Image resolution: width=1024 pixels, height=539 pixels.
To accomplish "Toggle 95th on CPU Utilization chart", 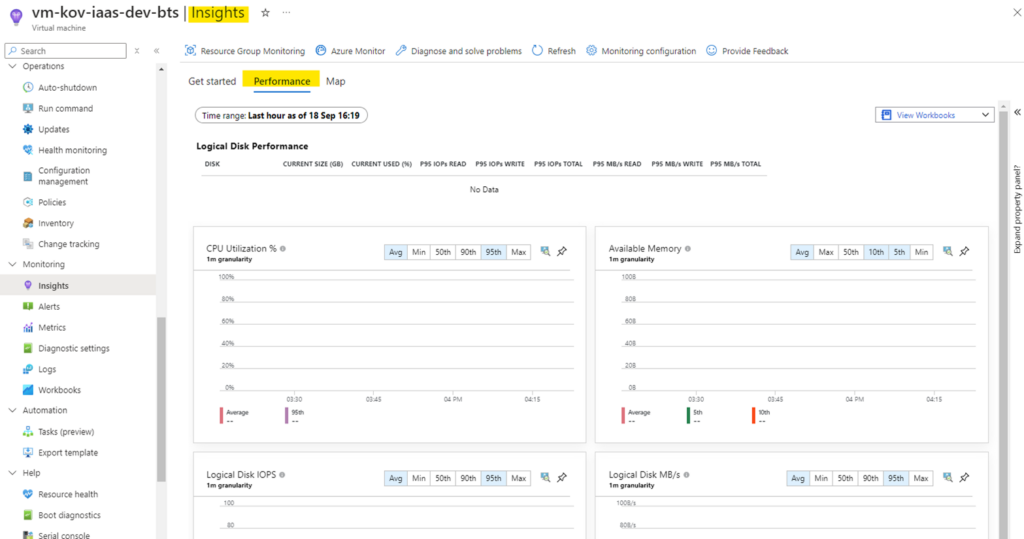I will (x=493, y=252).
